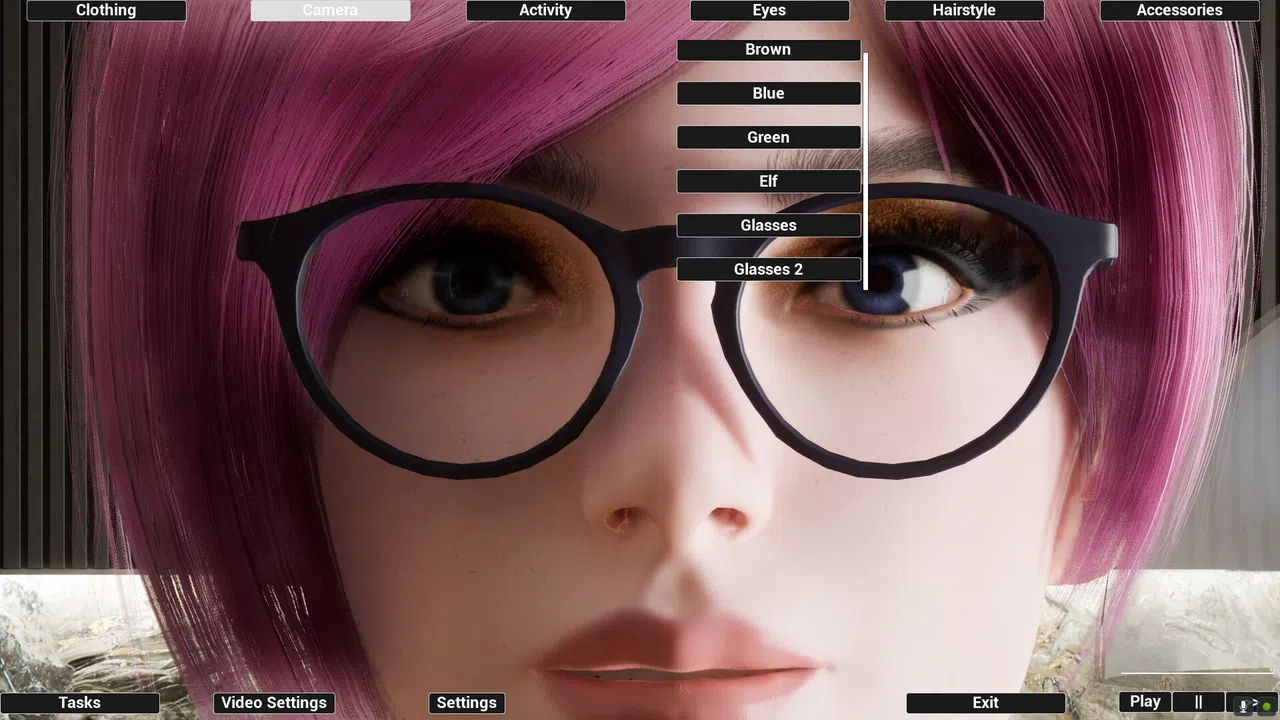The height and width of the screenshot is (720, 1280).
Task: Select Green eye color
Action: pos(768,137)
